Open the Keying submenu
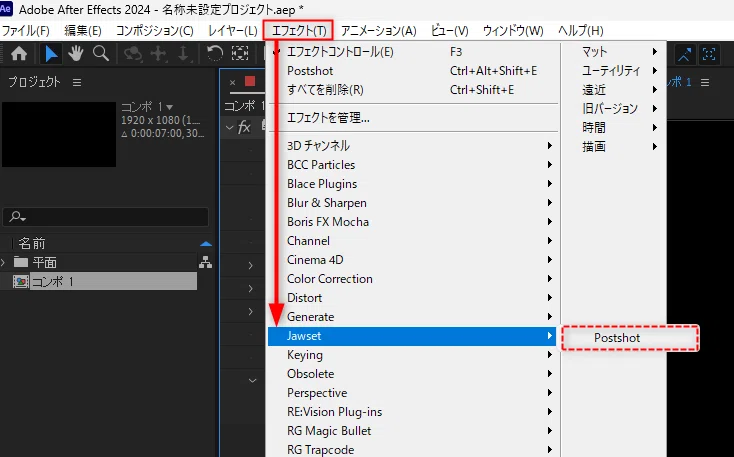The image size is (734, 457). tap(413, 355)
